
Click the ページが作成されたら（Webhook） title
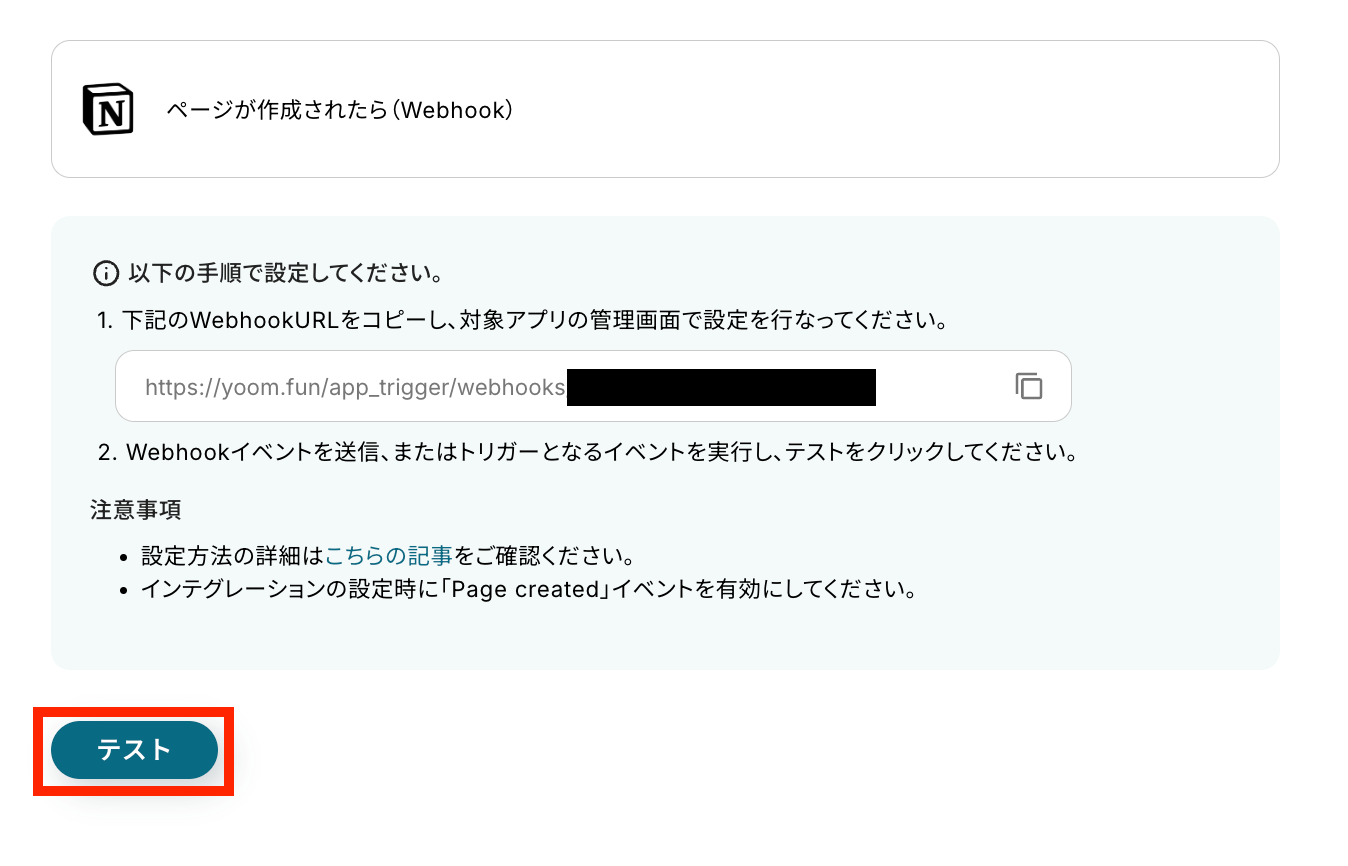pos(339,110)
